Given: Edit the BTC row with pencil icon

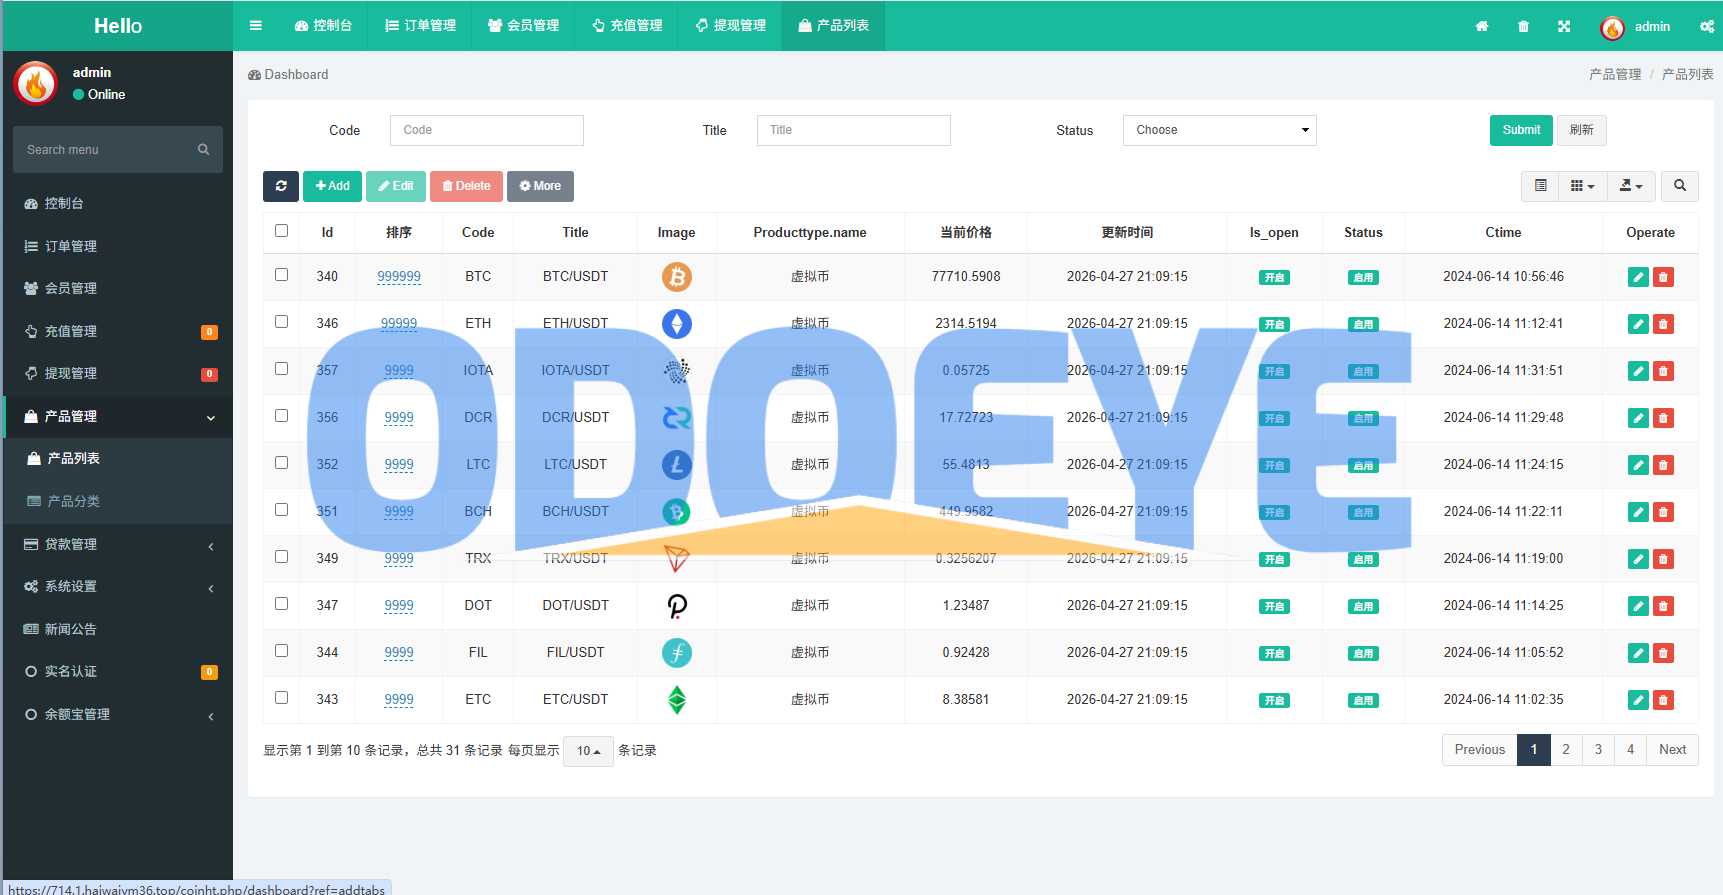Looking at the screenshot, I should point(1638,277).
